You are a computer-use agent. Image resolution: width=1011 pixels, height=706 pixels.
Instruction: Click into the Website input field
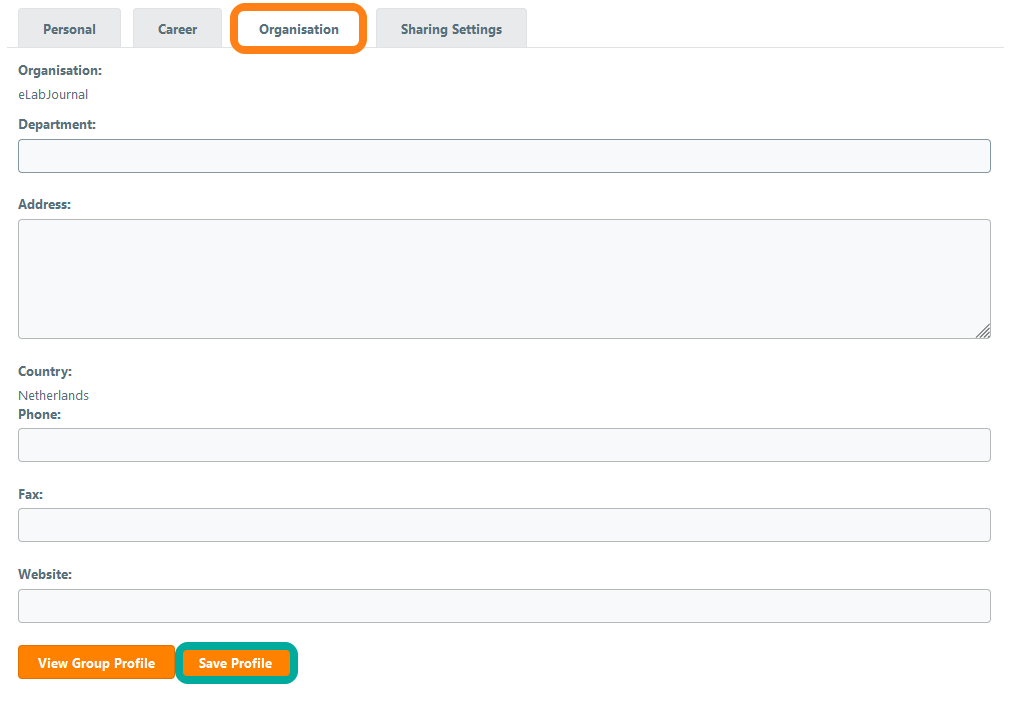[x=504, y=606]
